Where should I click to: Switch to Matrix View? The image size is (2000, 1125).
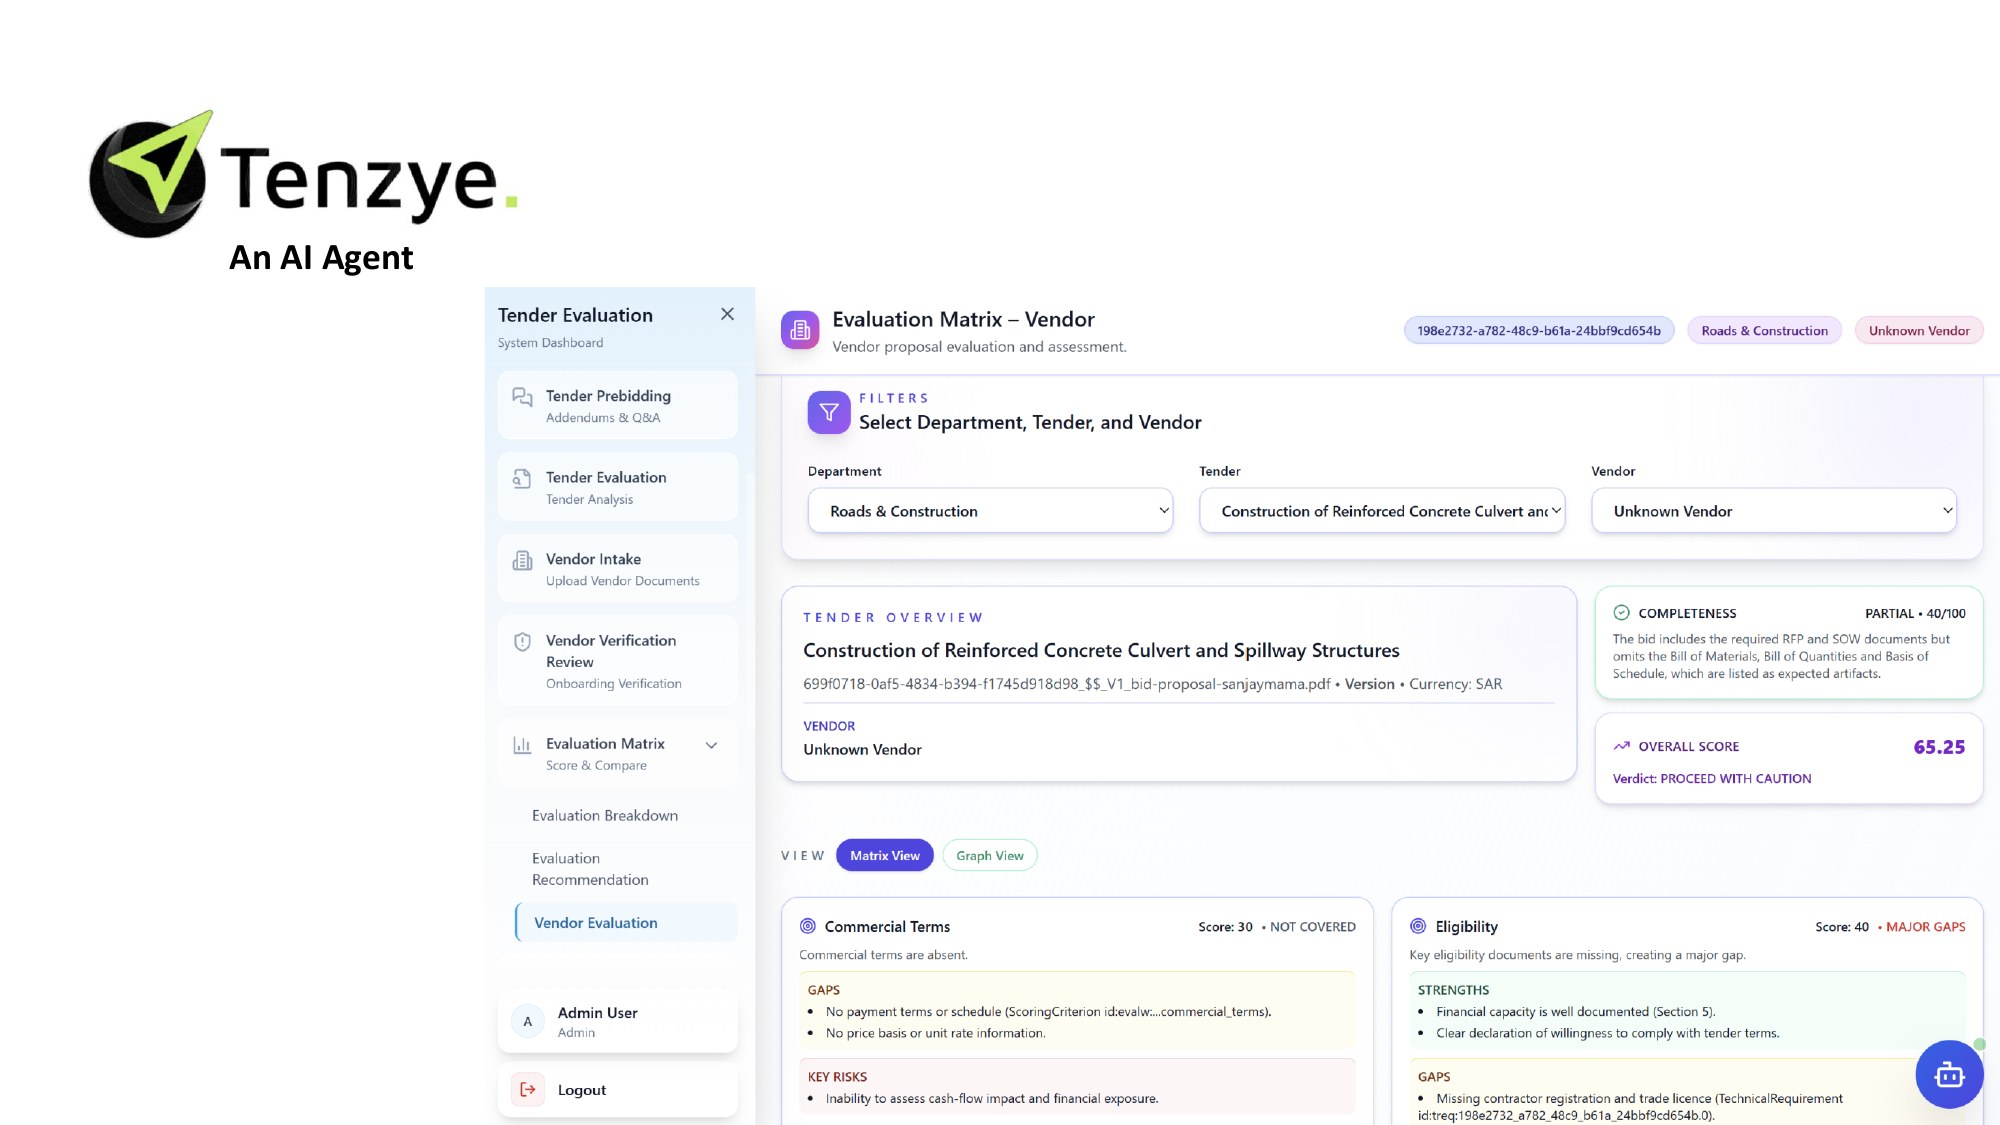pyautogui.click(x=885, y=855)
